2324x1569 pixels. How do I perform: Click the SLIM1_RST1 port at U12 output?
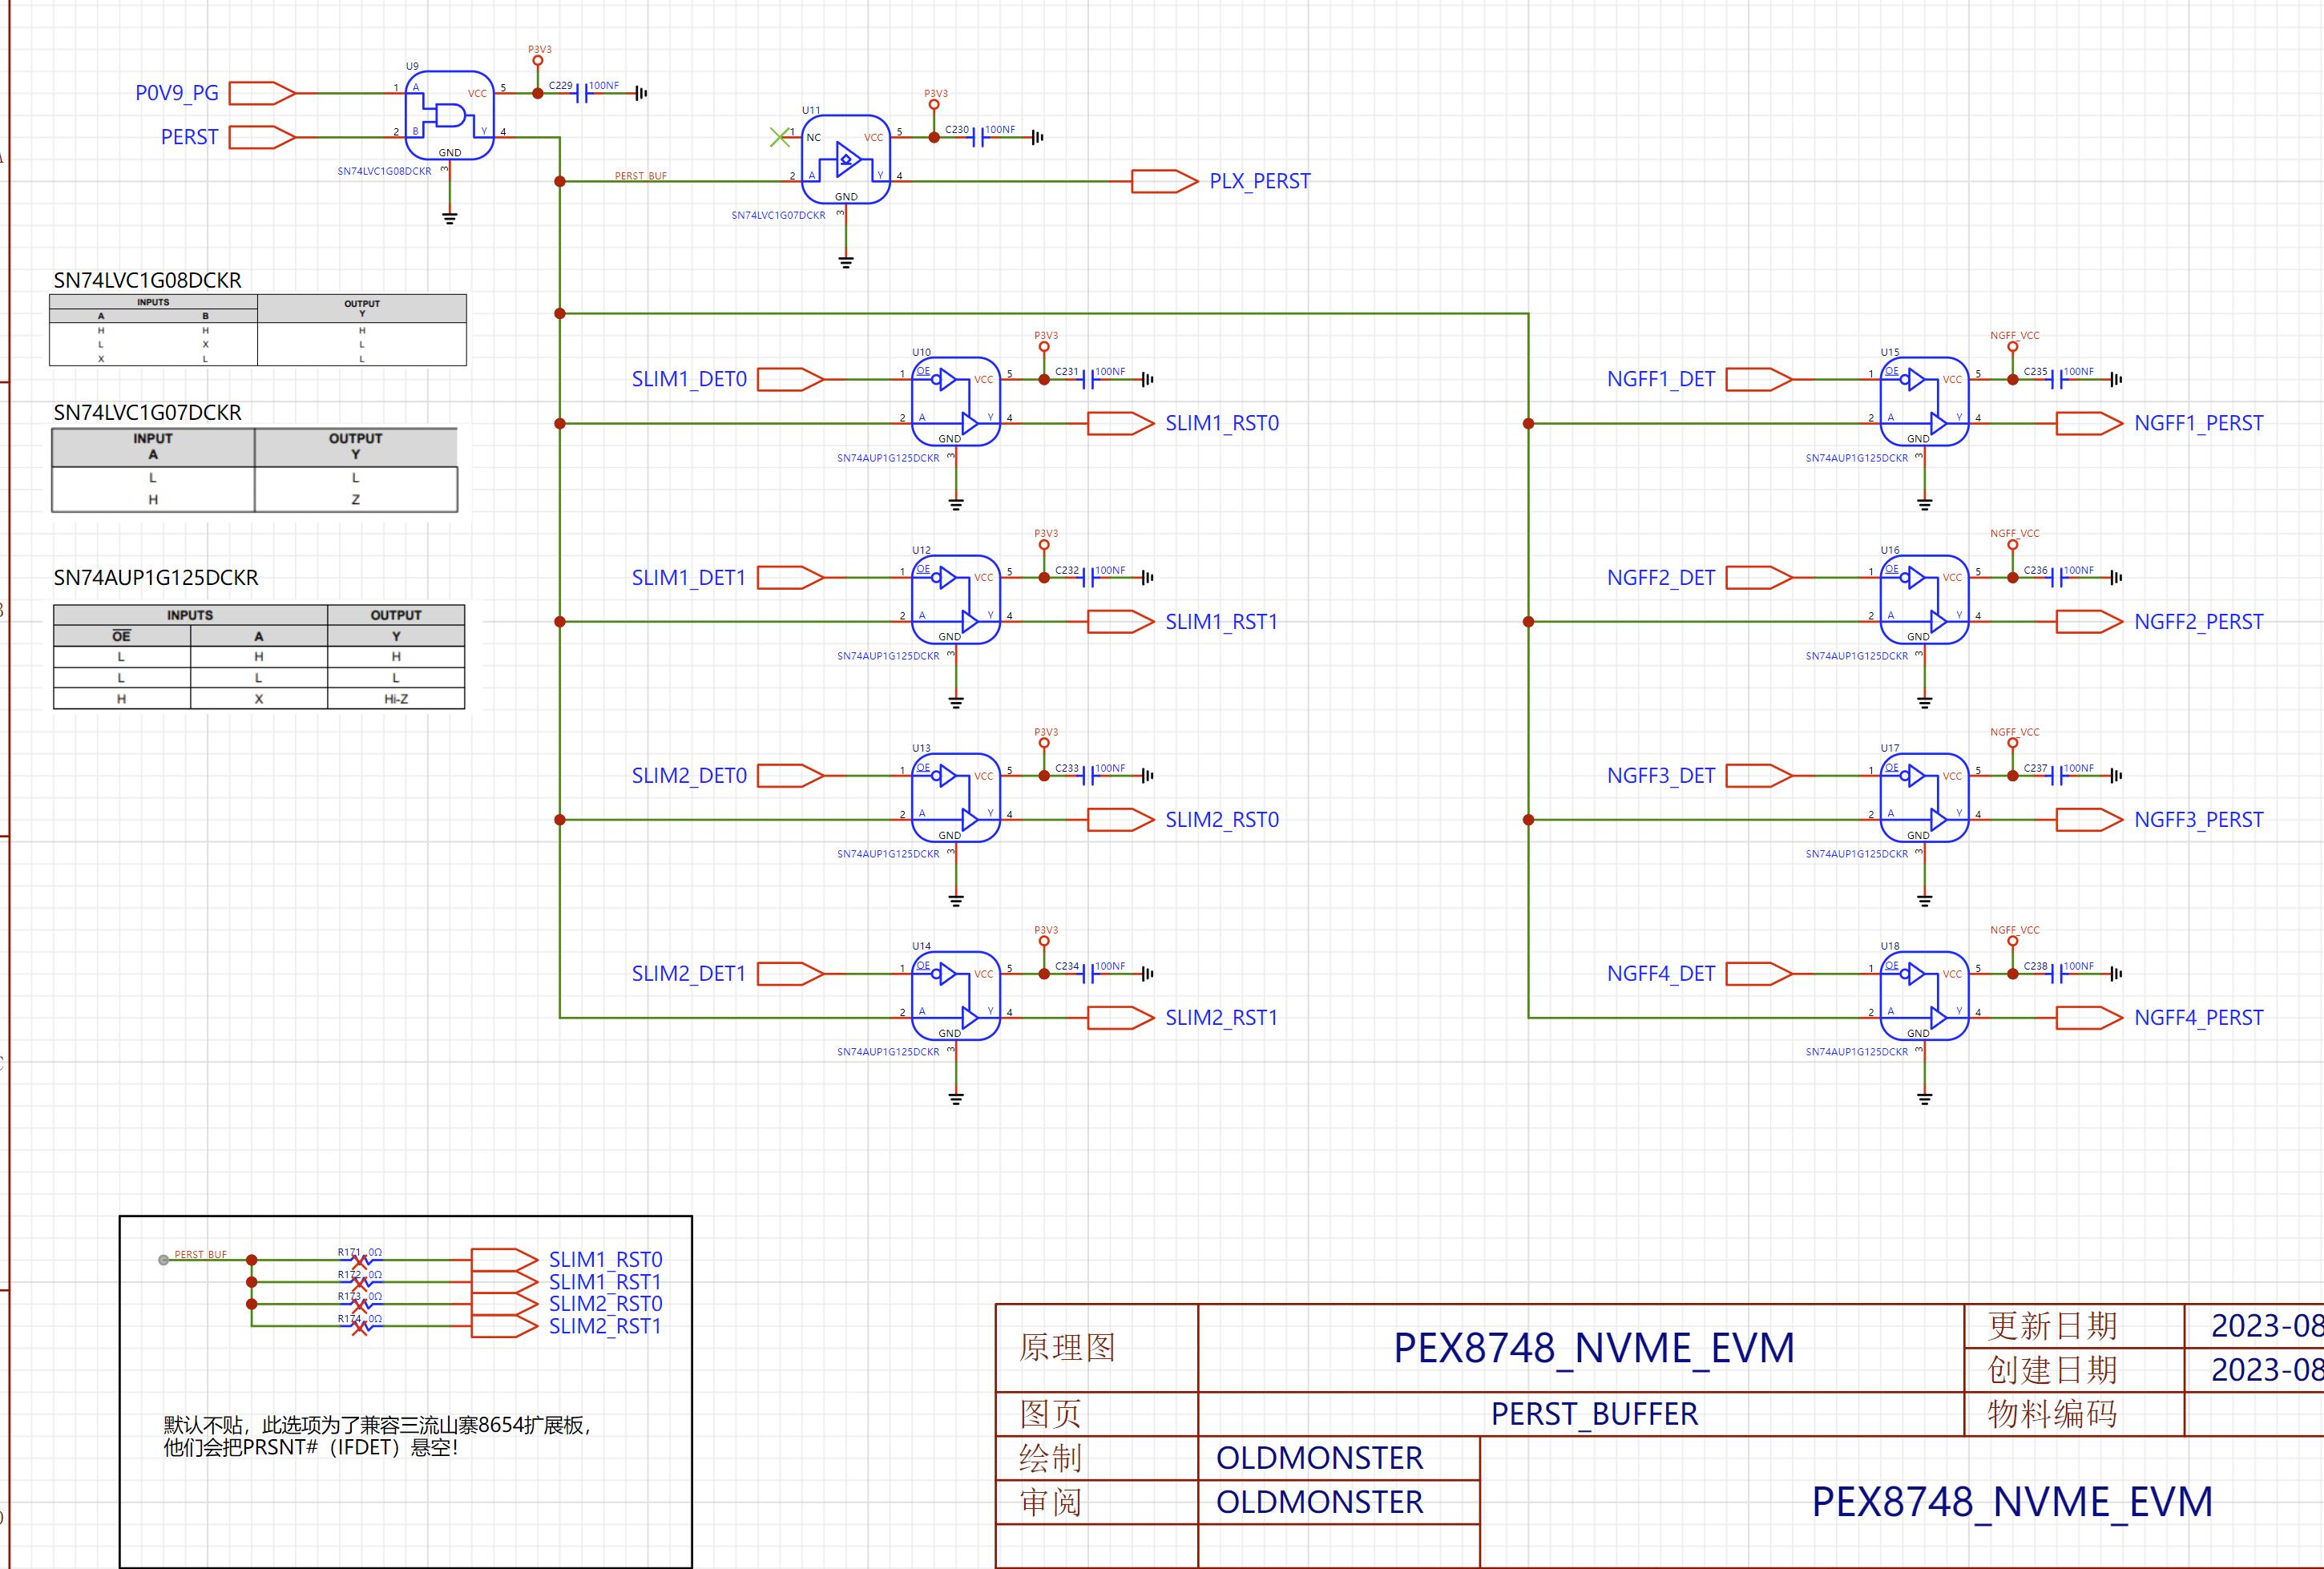(1121, 621)
